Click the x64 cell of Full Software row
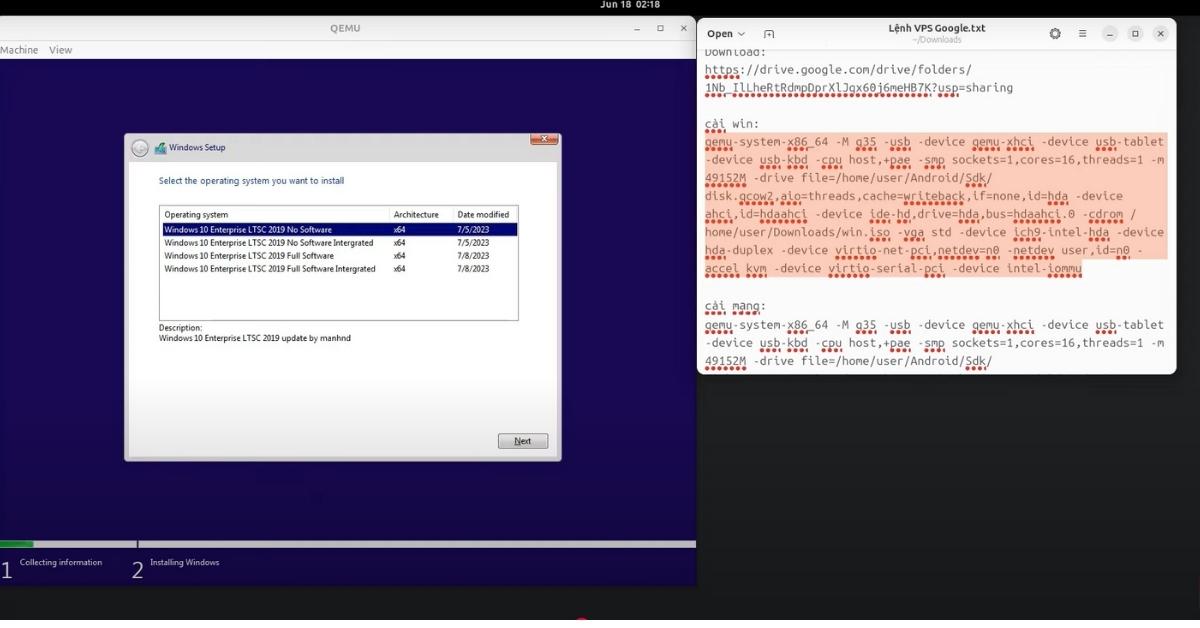The width and height of the screenshot is (1200, 628). (399, 256)
